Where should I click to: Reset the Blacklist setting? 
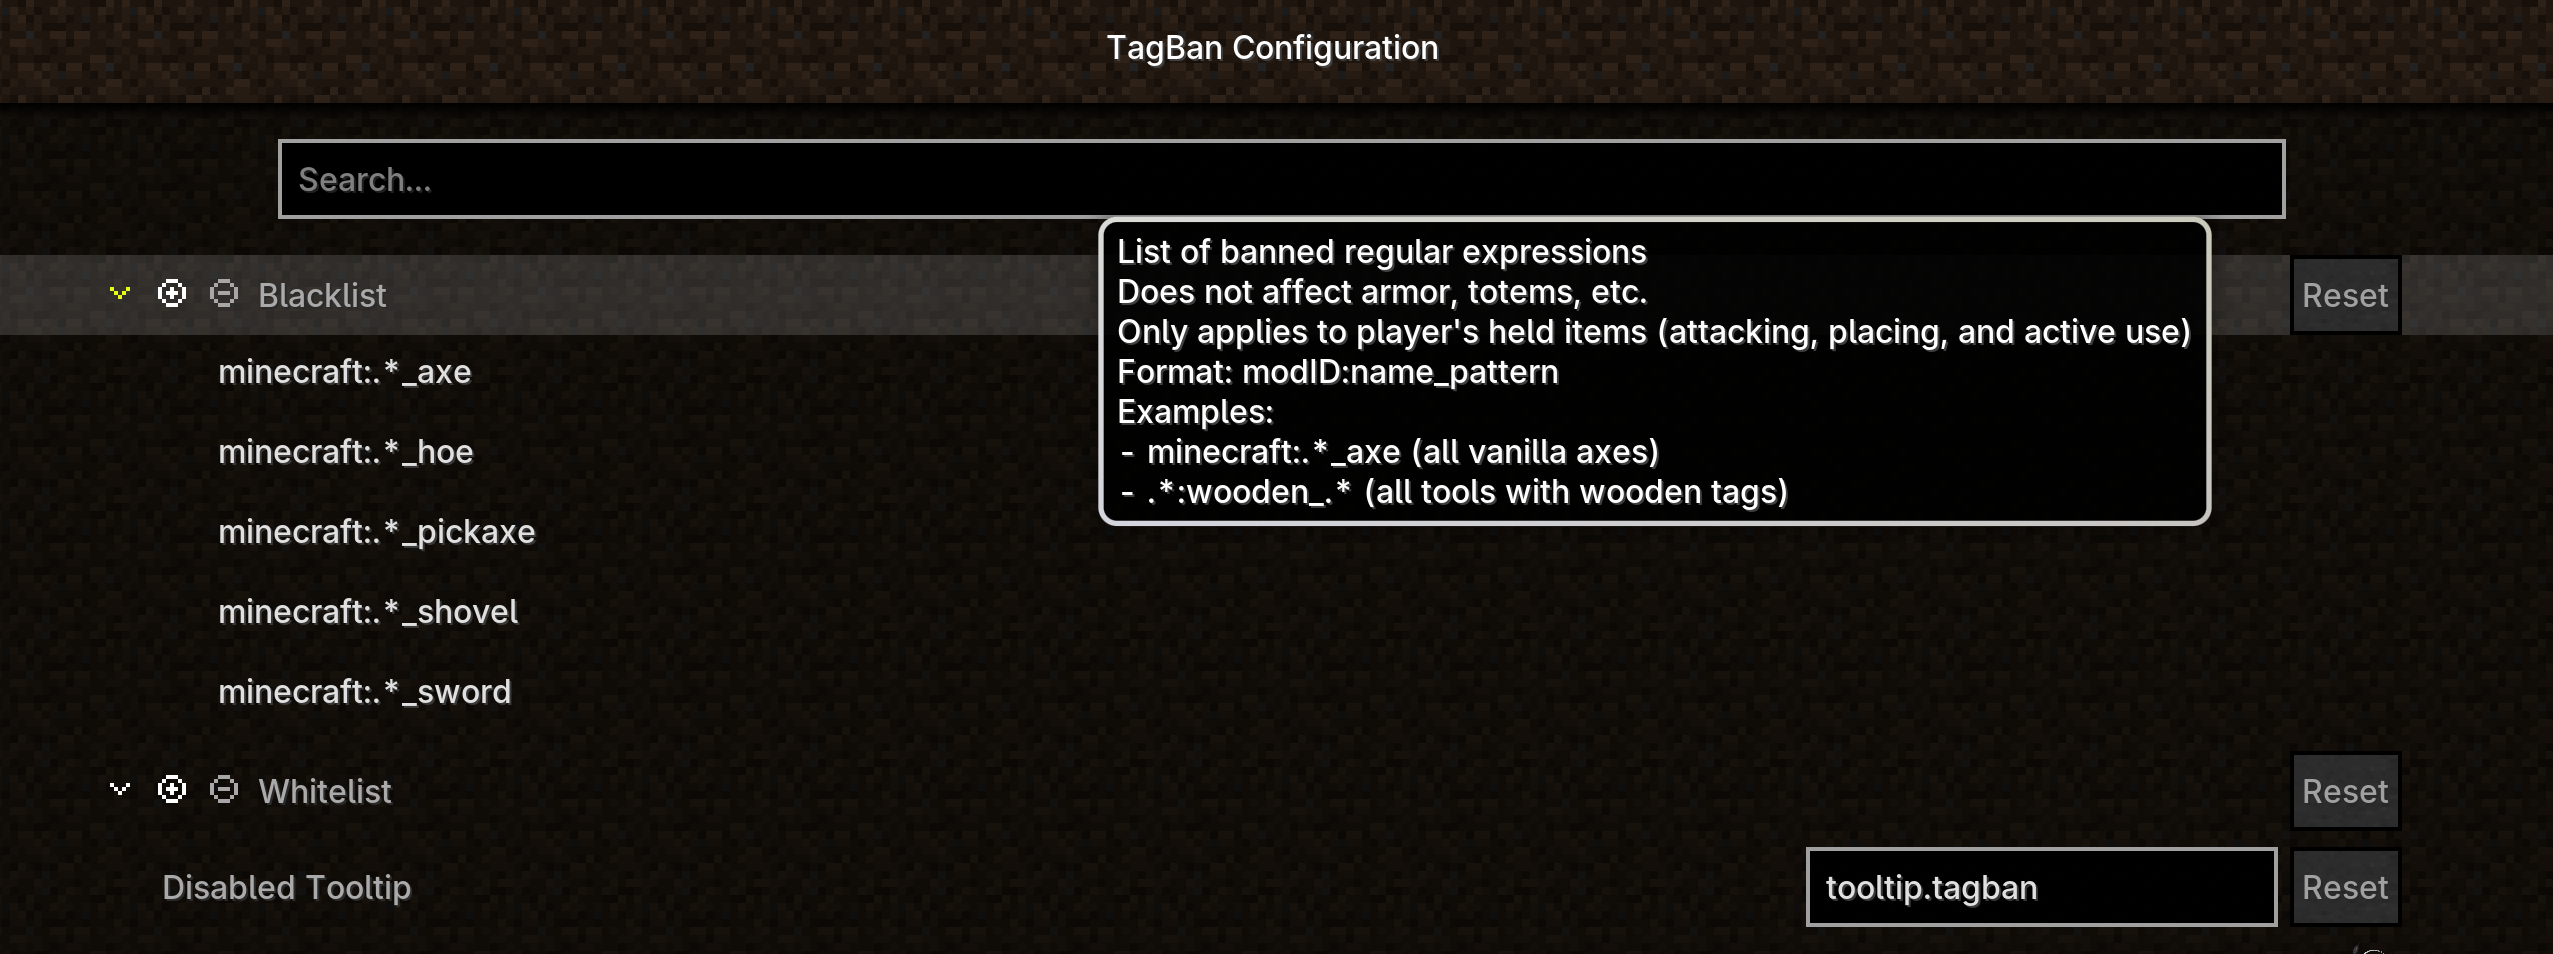tap(2345, 295)
